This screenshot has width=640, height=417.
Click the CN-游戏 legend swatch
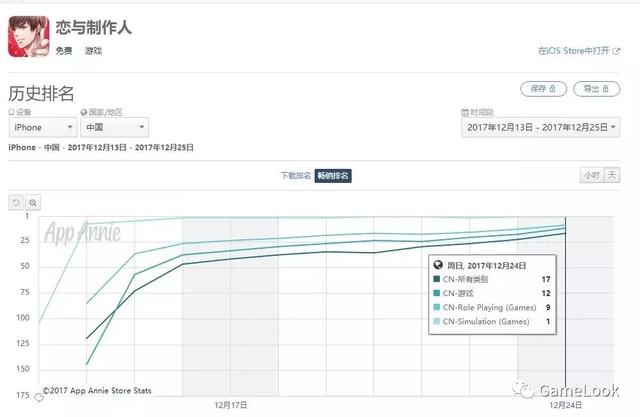(436, 293)
